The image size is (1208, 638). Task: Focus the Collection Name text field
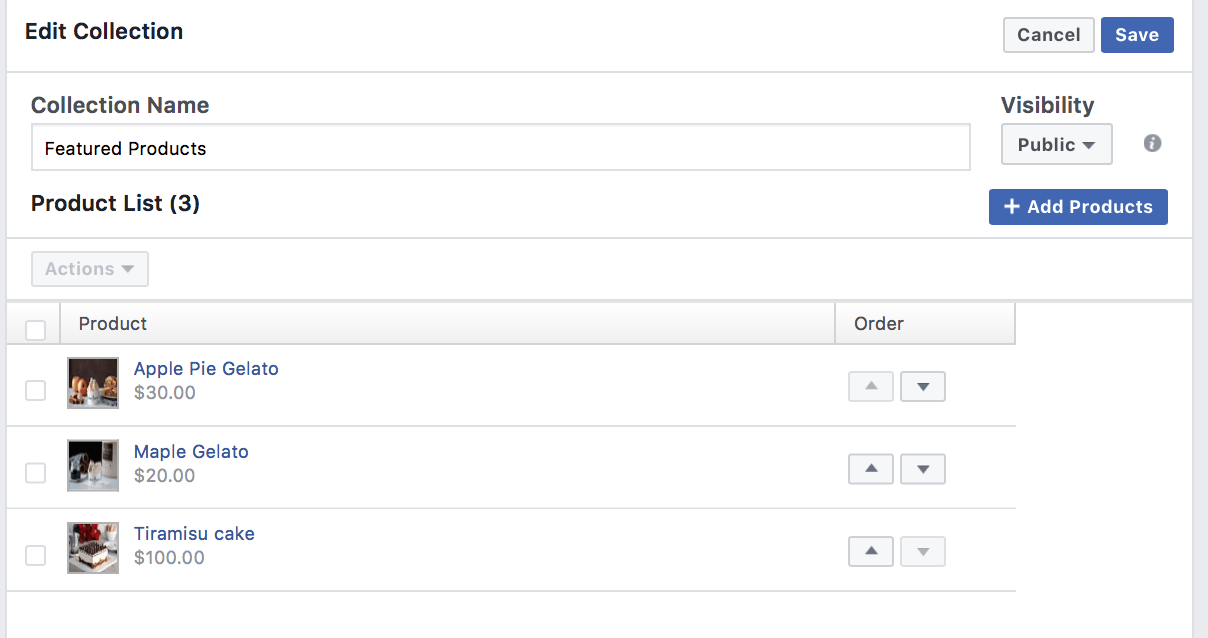(x=500, y=148)
